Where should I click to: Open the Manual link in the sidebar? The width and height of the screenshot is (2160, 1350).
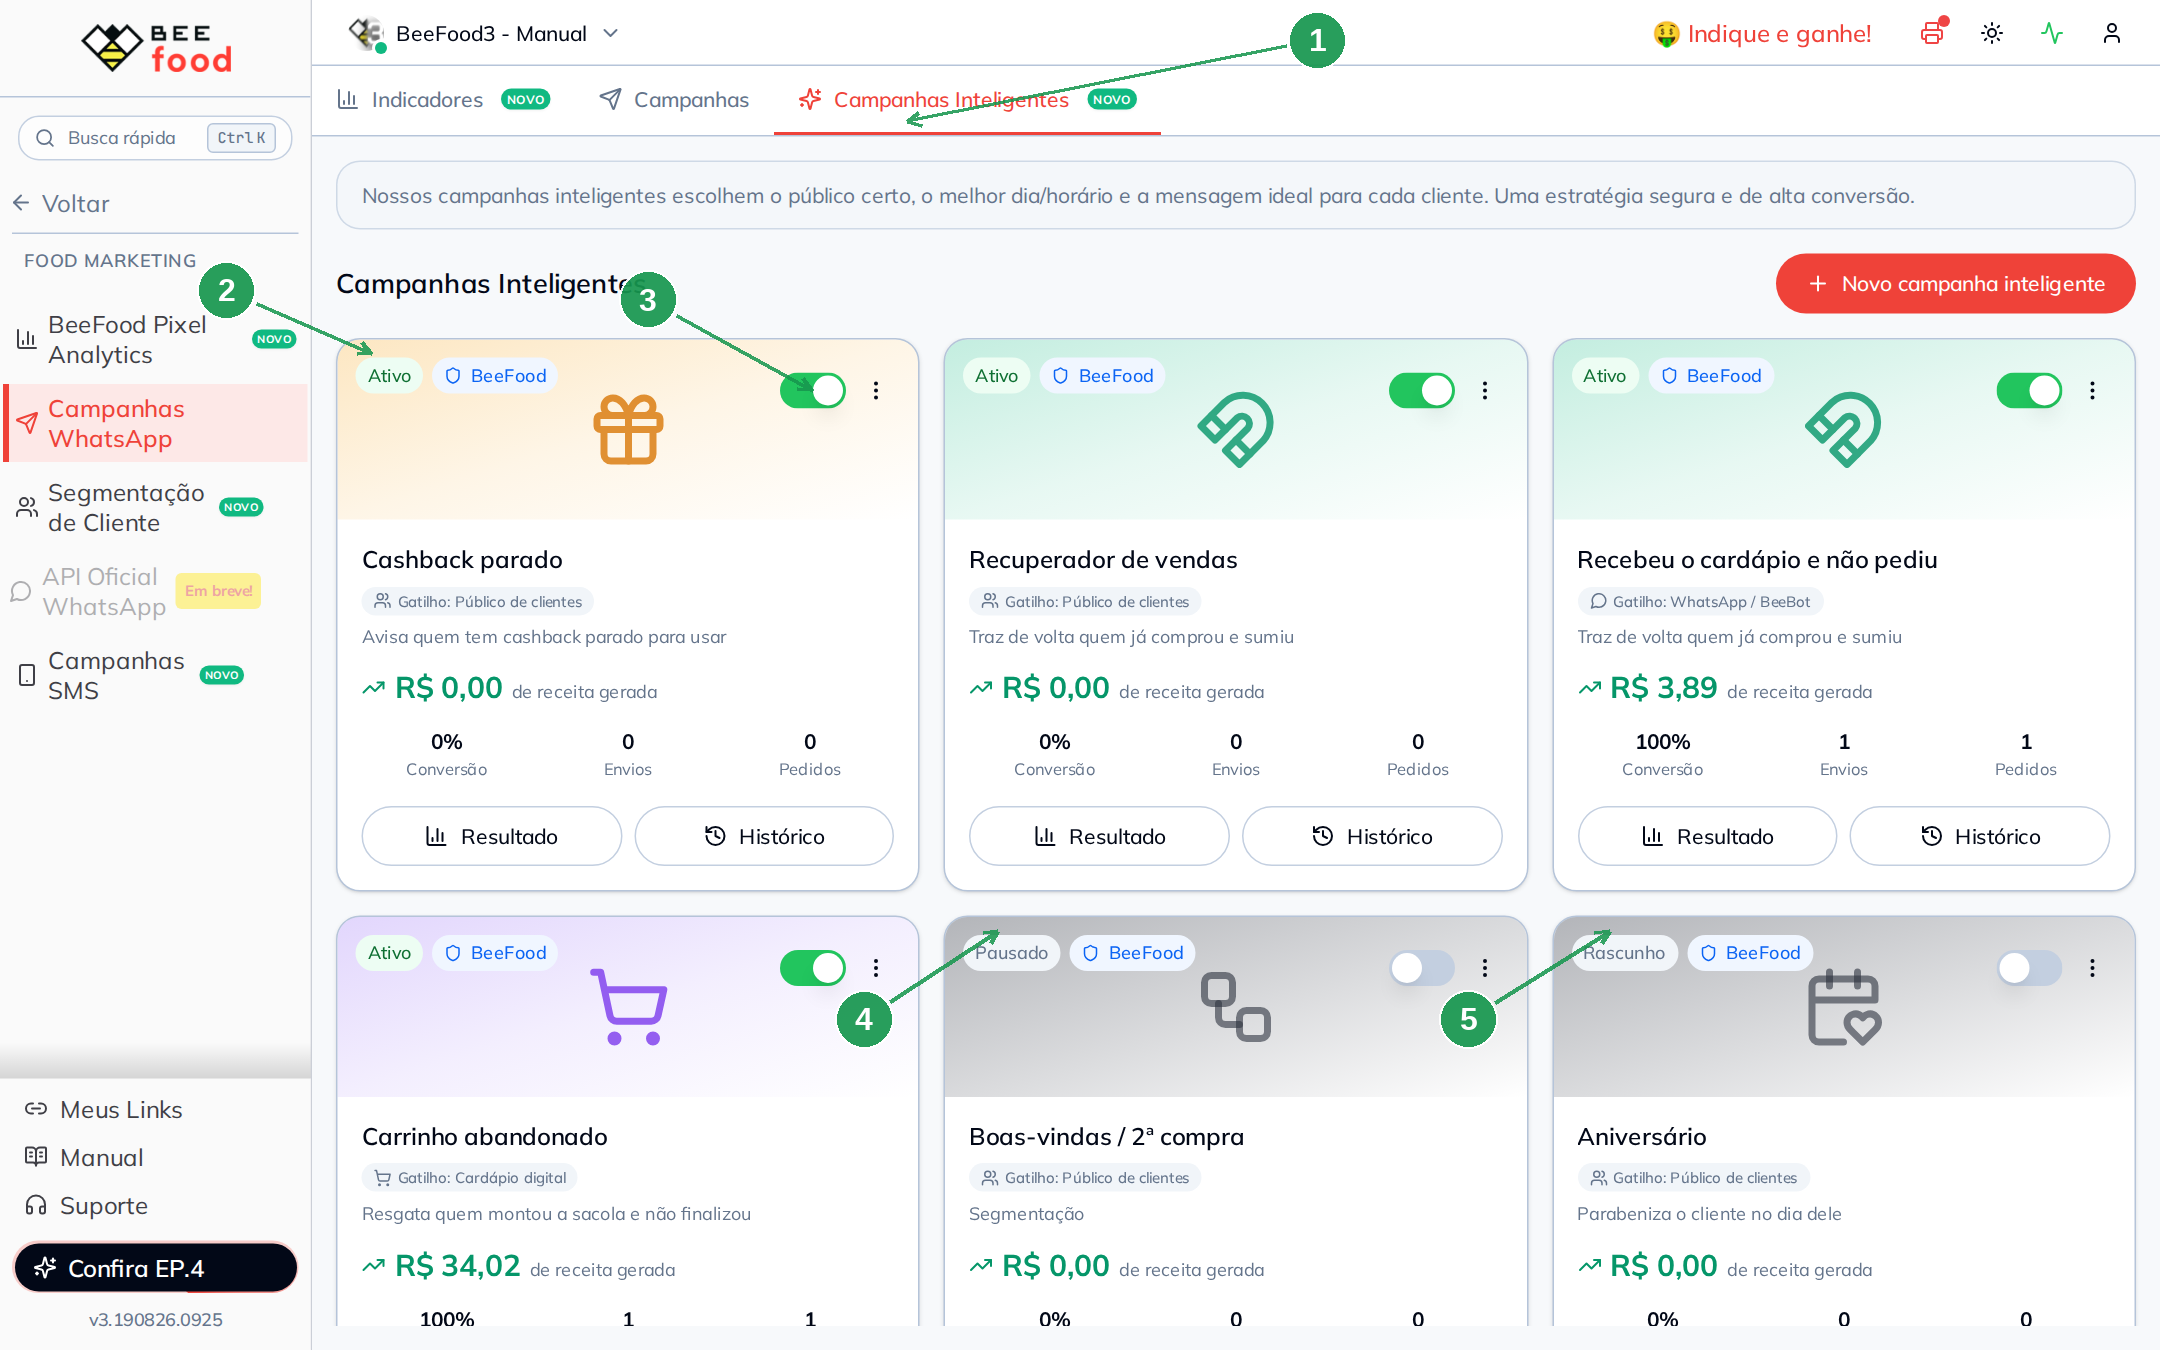coord(84,1157)
